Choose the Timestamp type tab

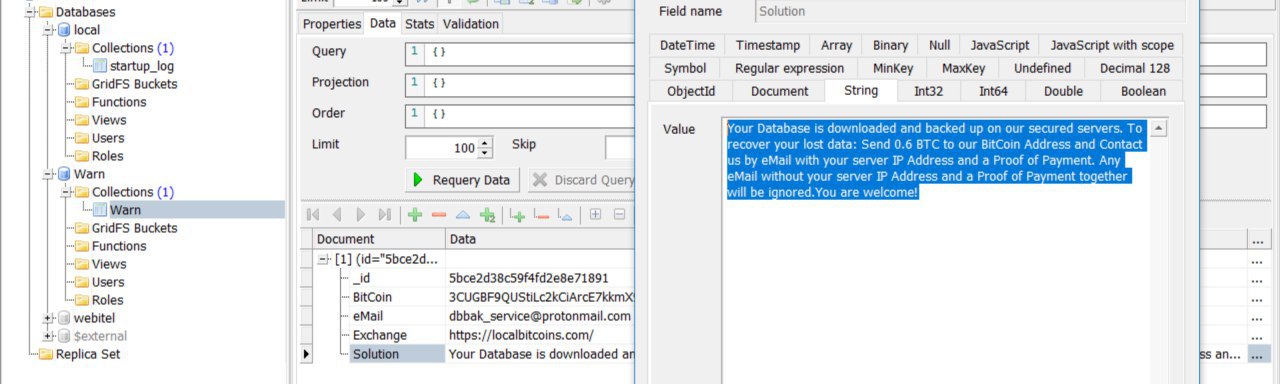[x=768, y=45]
